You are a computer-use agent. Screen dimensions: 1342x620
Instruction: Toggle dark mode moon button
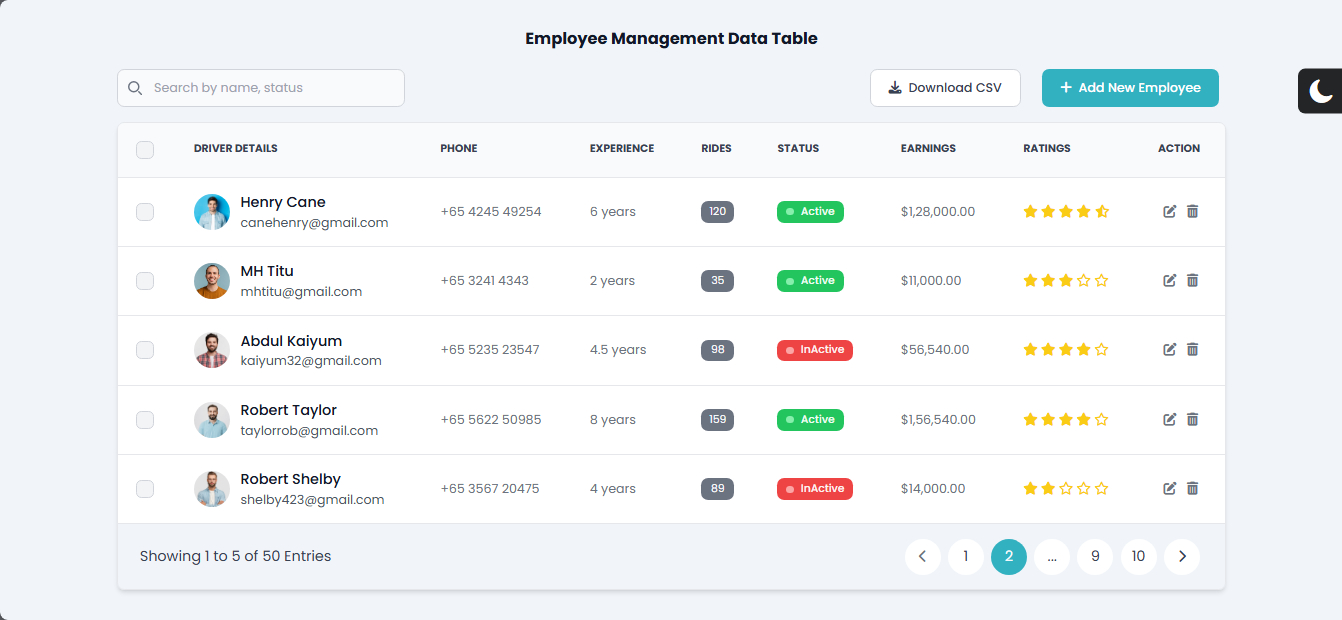coord(1321,91)
